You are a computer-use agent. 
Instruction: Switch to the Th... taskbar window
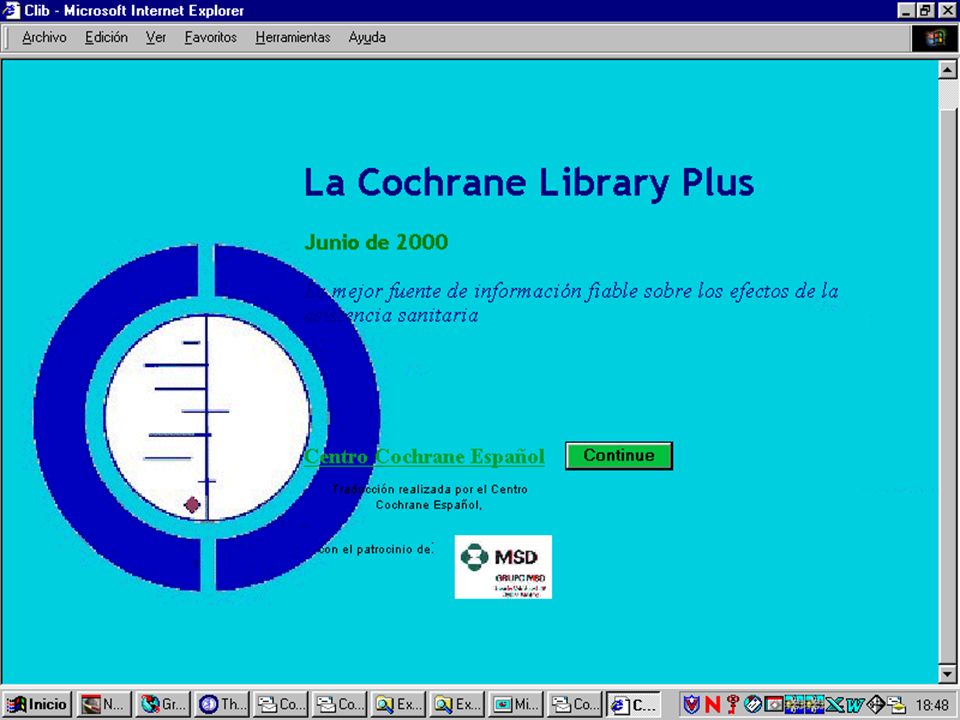coord(222,704)
